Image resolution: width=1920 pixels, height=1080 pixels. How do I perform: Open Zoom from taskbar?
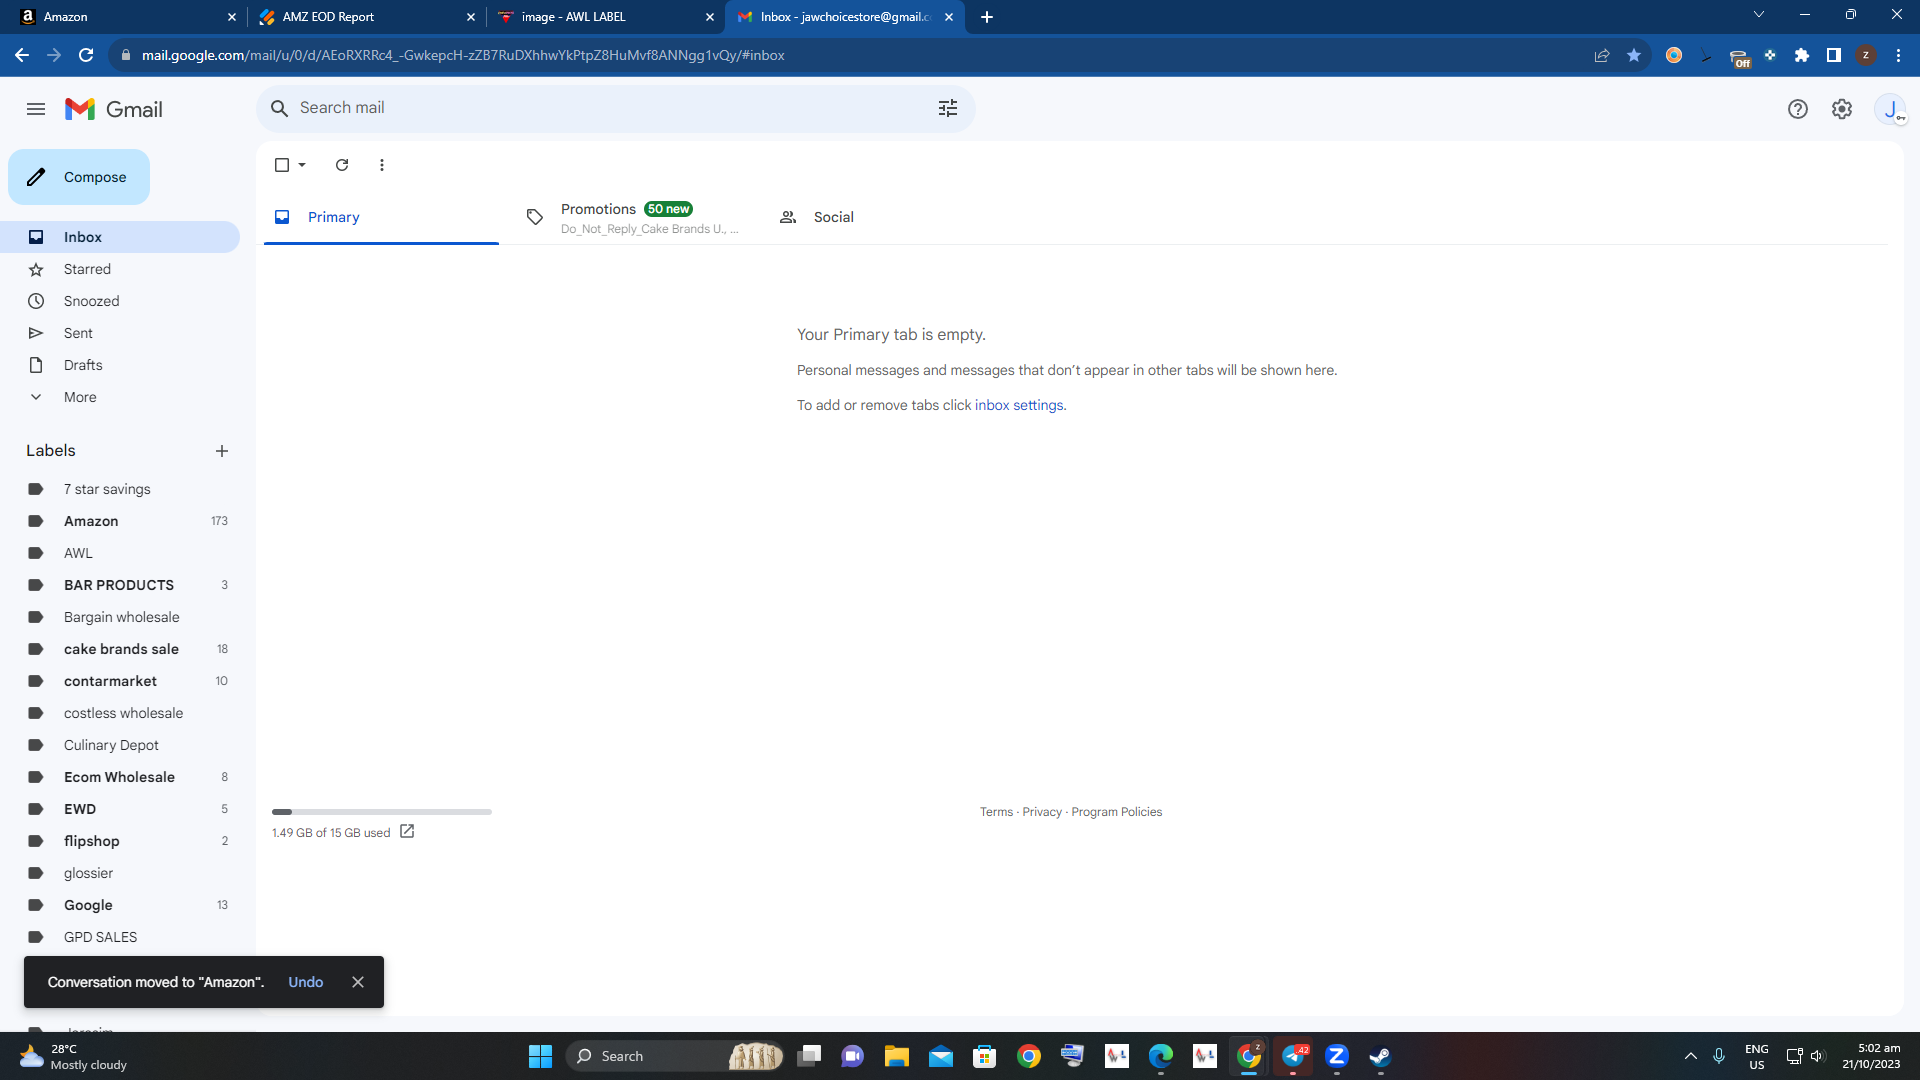click(1336, 1056)
